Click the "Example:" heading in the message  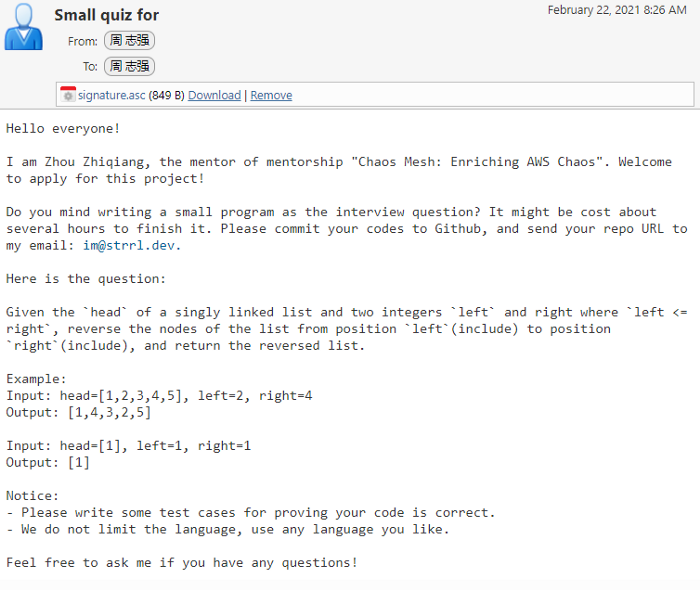click(36, 379)
